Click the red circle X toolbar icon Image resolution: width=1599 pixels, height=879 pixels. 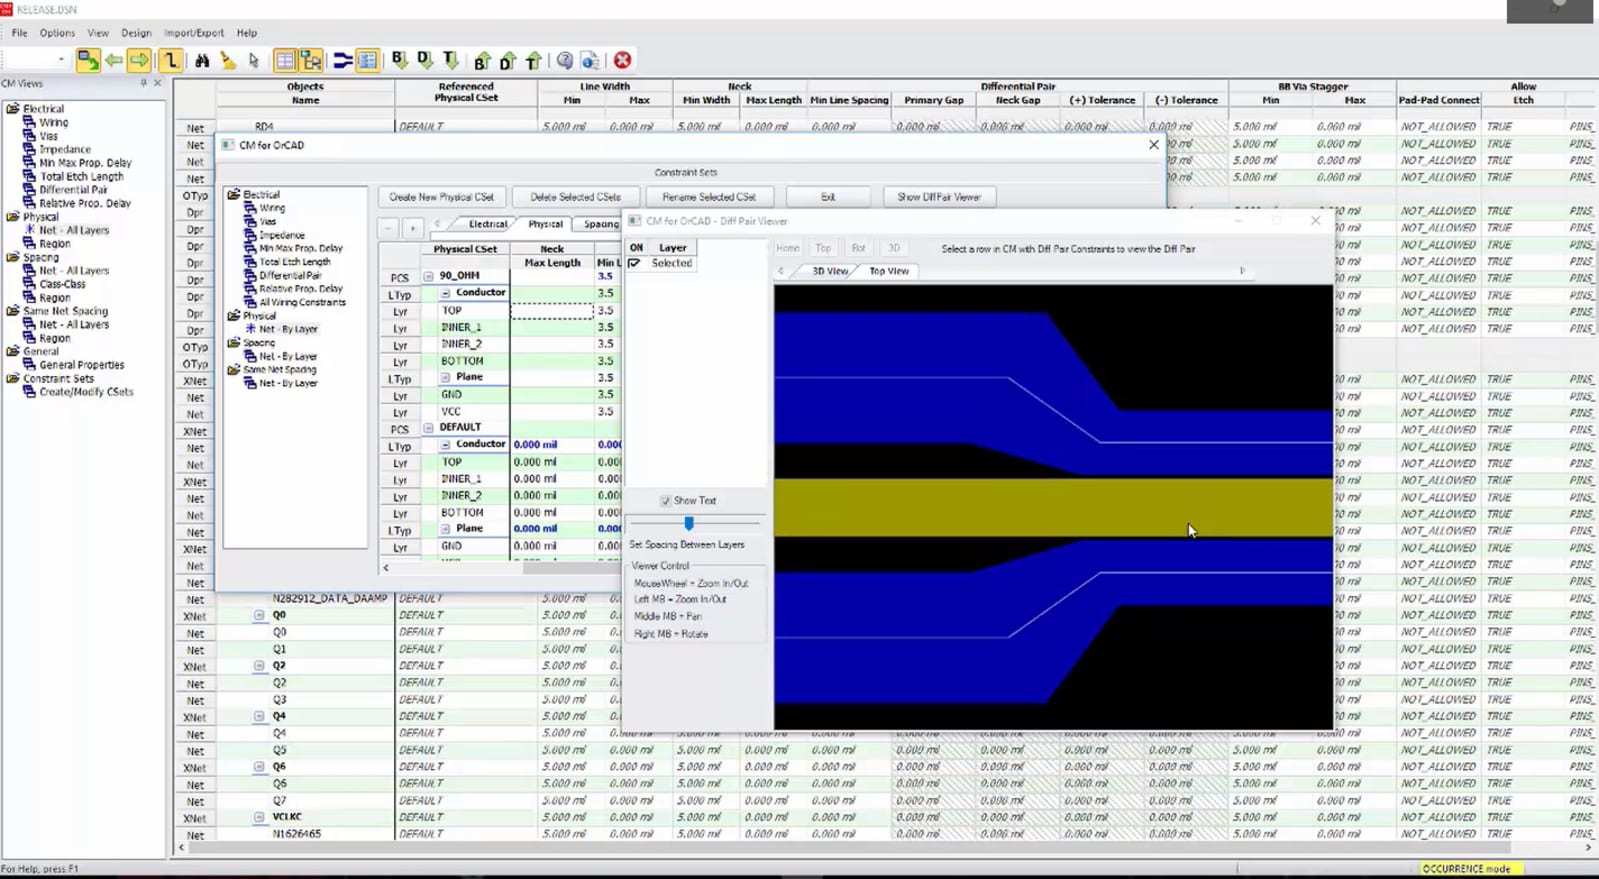(623, 61)
